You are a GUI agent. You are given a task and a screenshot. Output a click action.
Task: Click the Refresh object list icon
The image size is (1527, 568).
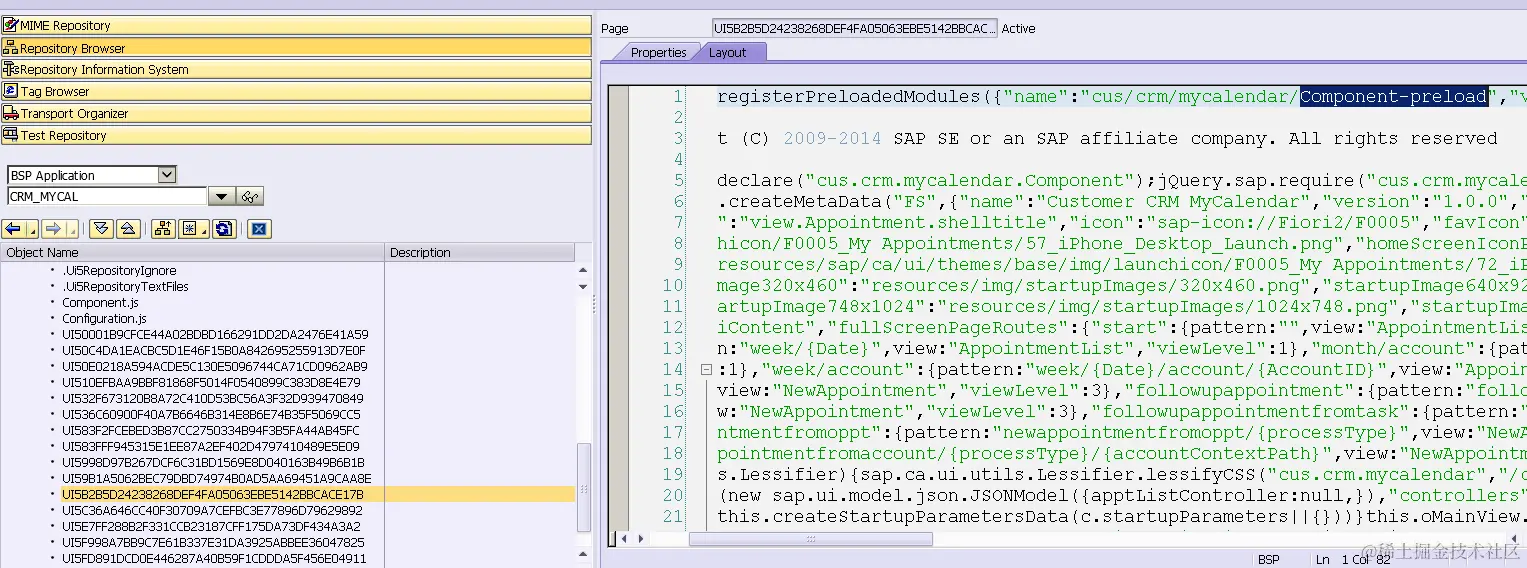(x=225, y=229)
